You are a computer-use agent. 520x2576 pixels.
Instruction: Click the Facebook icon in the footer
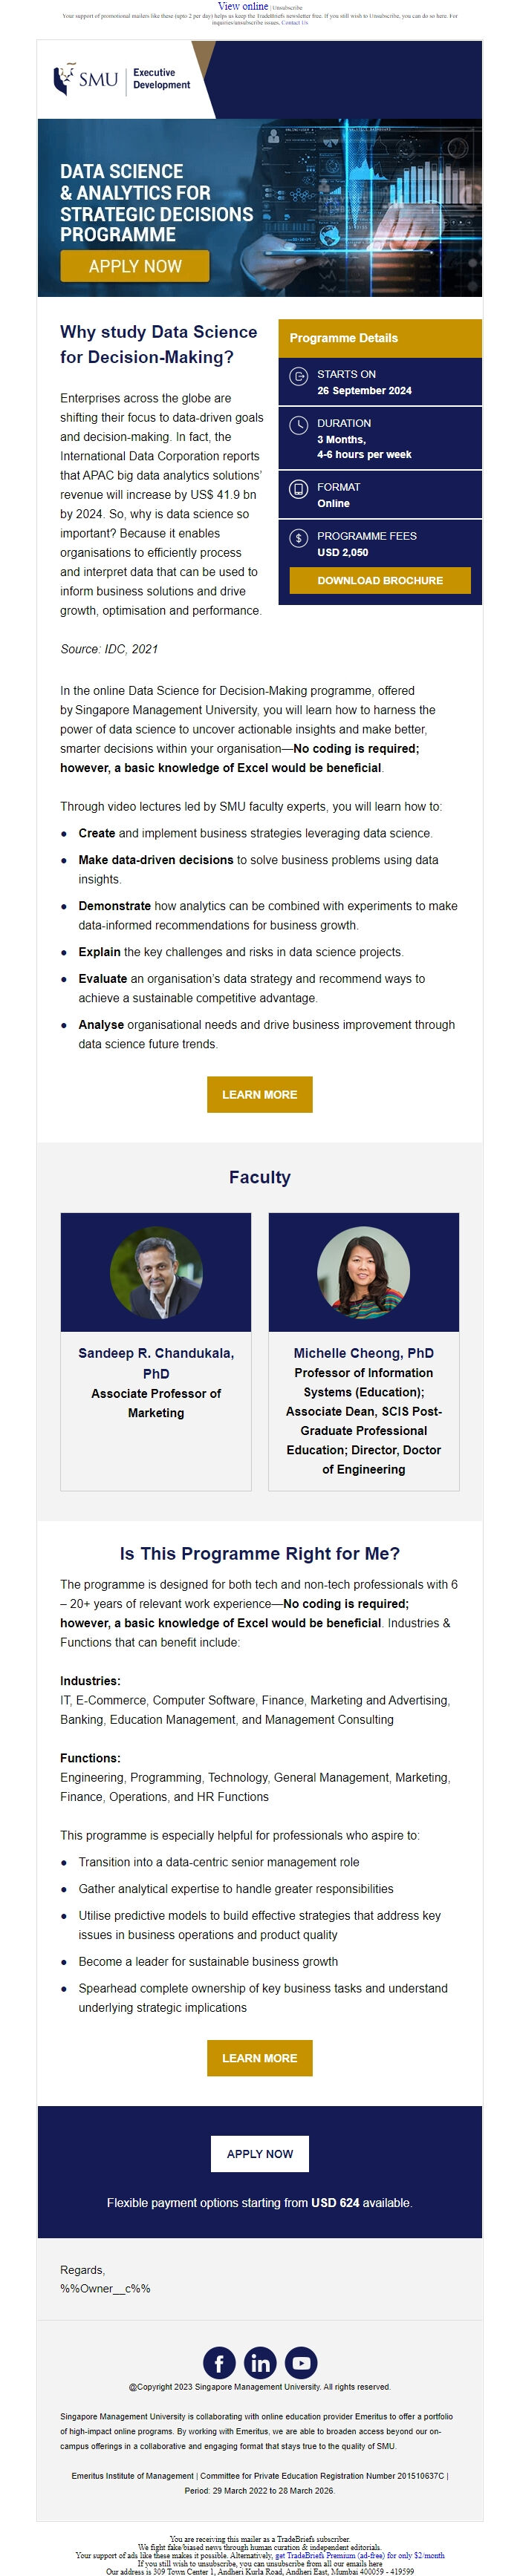(219, 2362)
